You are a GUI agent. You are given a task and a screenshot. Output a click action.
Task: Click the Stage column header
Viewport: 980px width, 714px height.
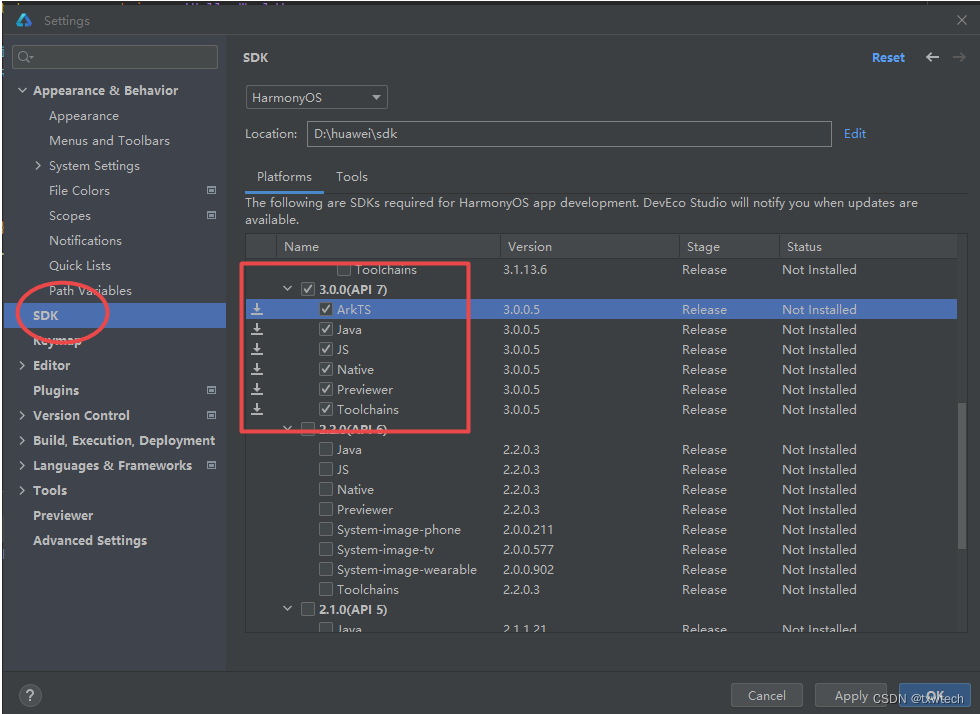pyautogui.click(x=729, y=246)
